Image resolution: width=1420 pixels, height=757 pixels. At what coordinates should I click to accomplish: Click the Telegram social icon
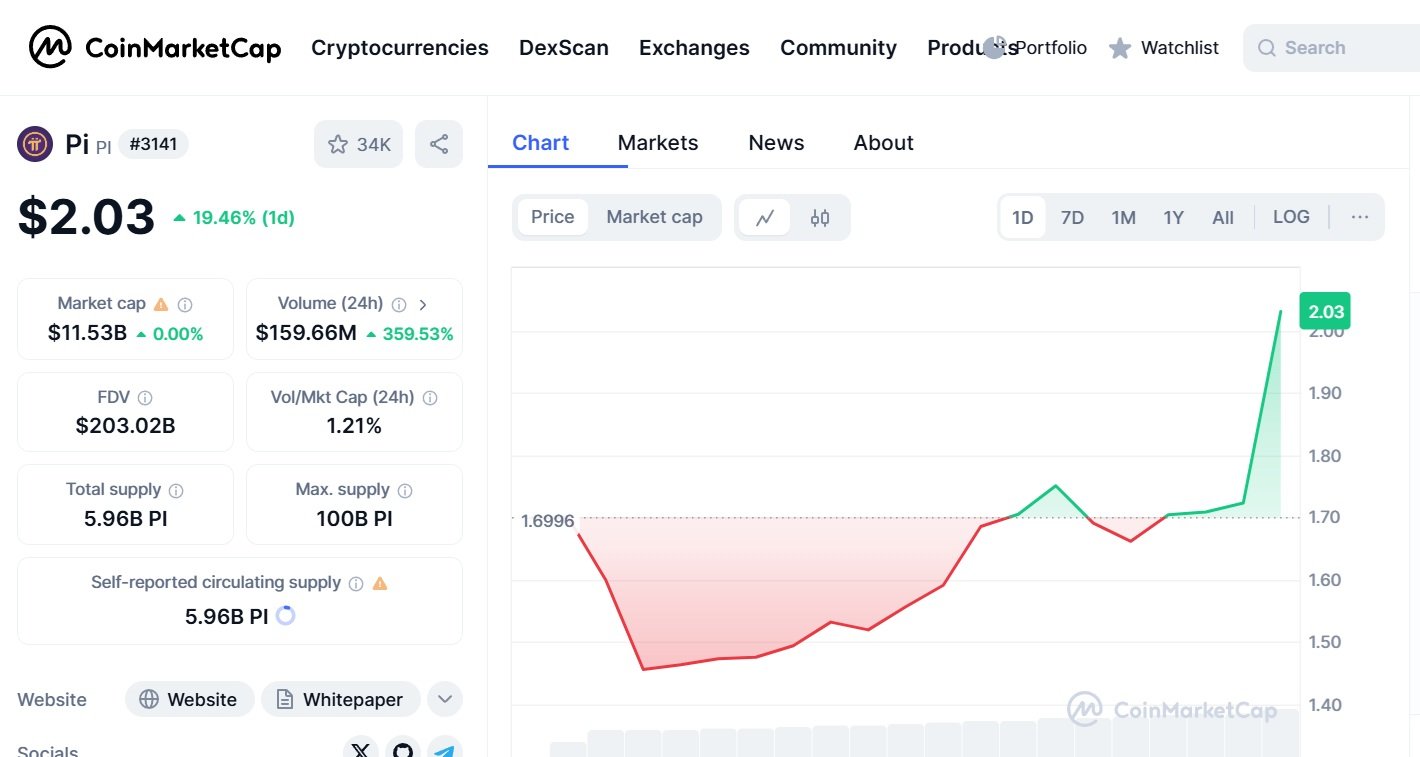pyautogui.click(x=445, y=748)
